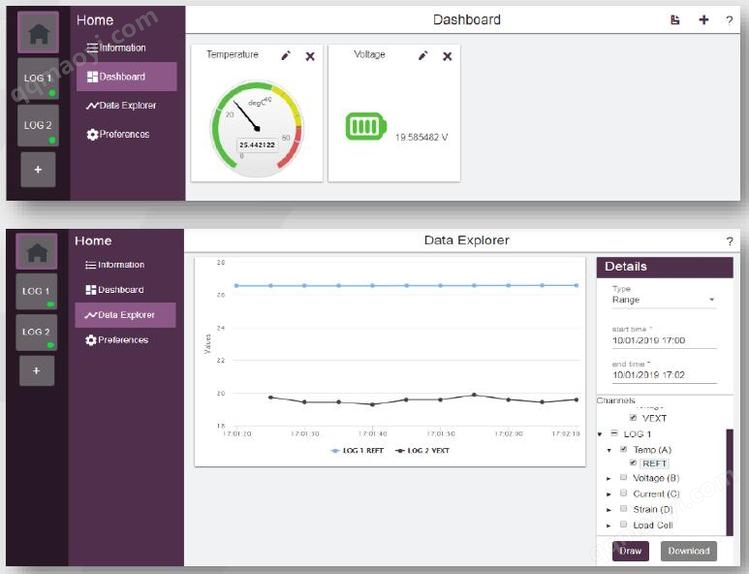This screenshot has width=749, height=574.
Task: Remove the Voltage widget using X icon
Action: (x=447, y=56)
